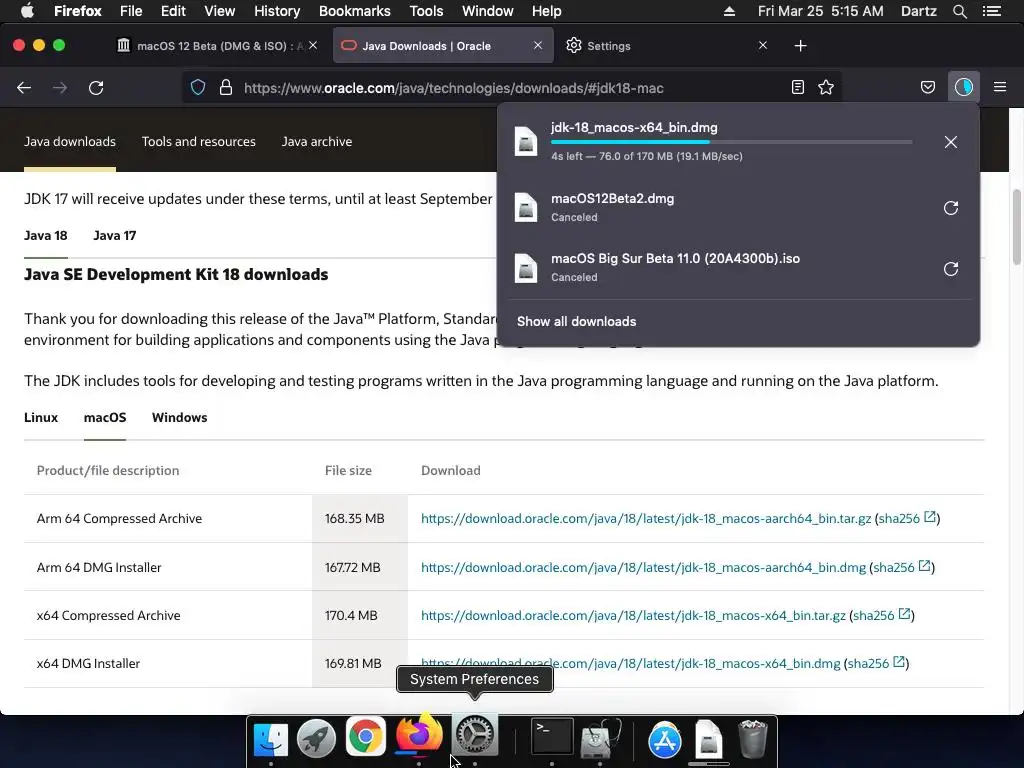The image size is (1024, 768).
Task: Download the macos-aarch64_bin.dmg link
Action: 643,568
